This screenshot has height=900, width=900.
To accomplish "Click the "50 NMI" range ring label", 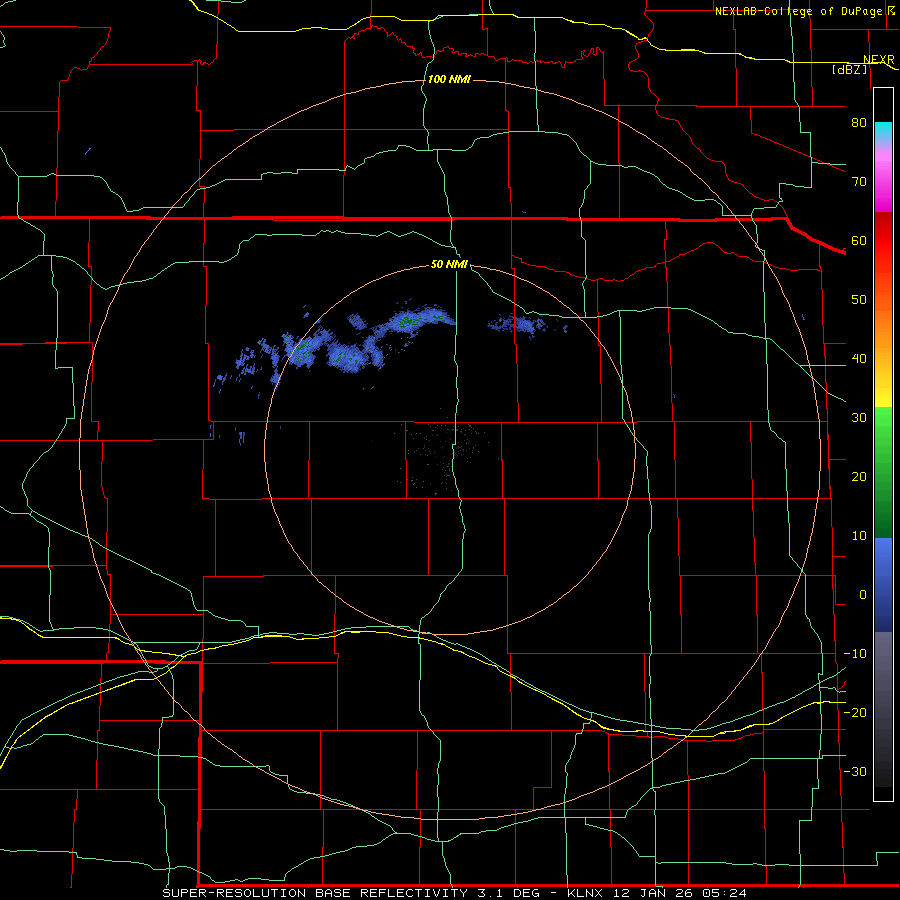I will (449, 265).
